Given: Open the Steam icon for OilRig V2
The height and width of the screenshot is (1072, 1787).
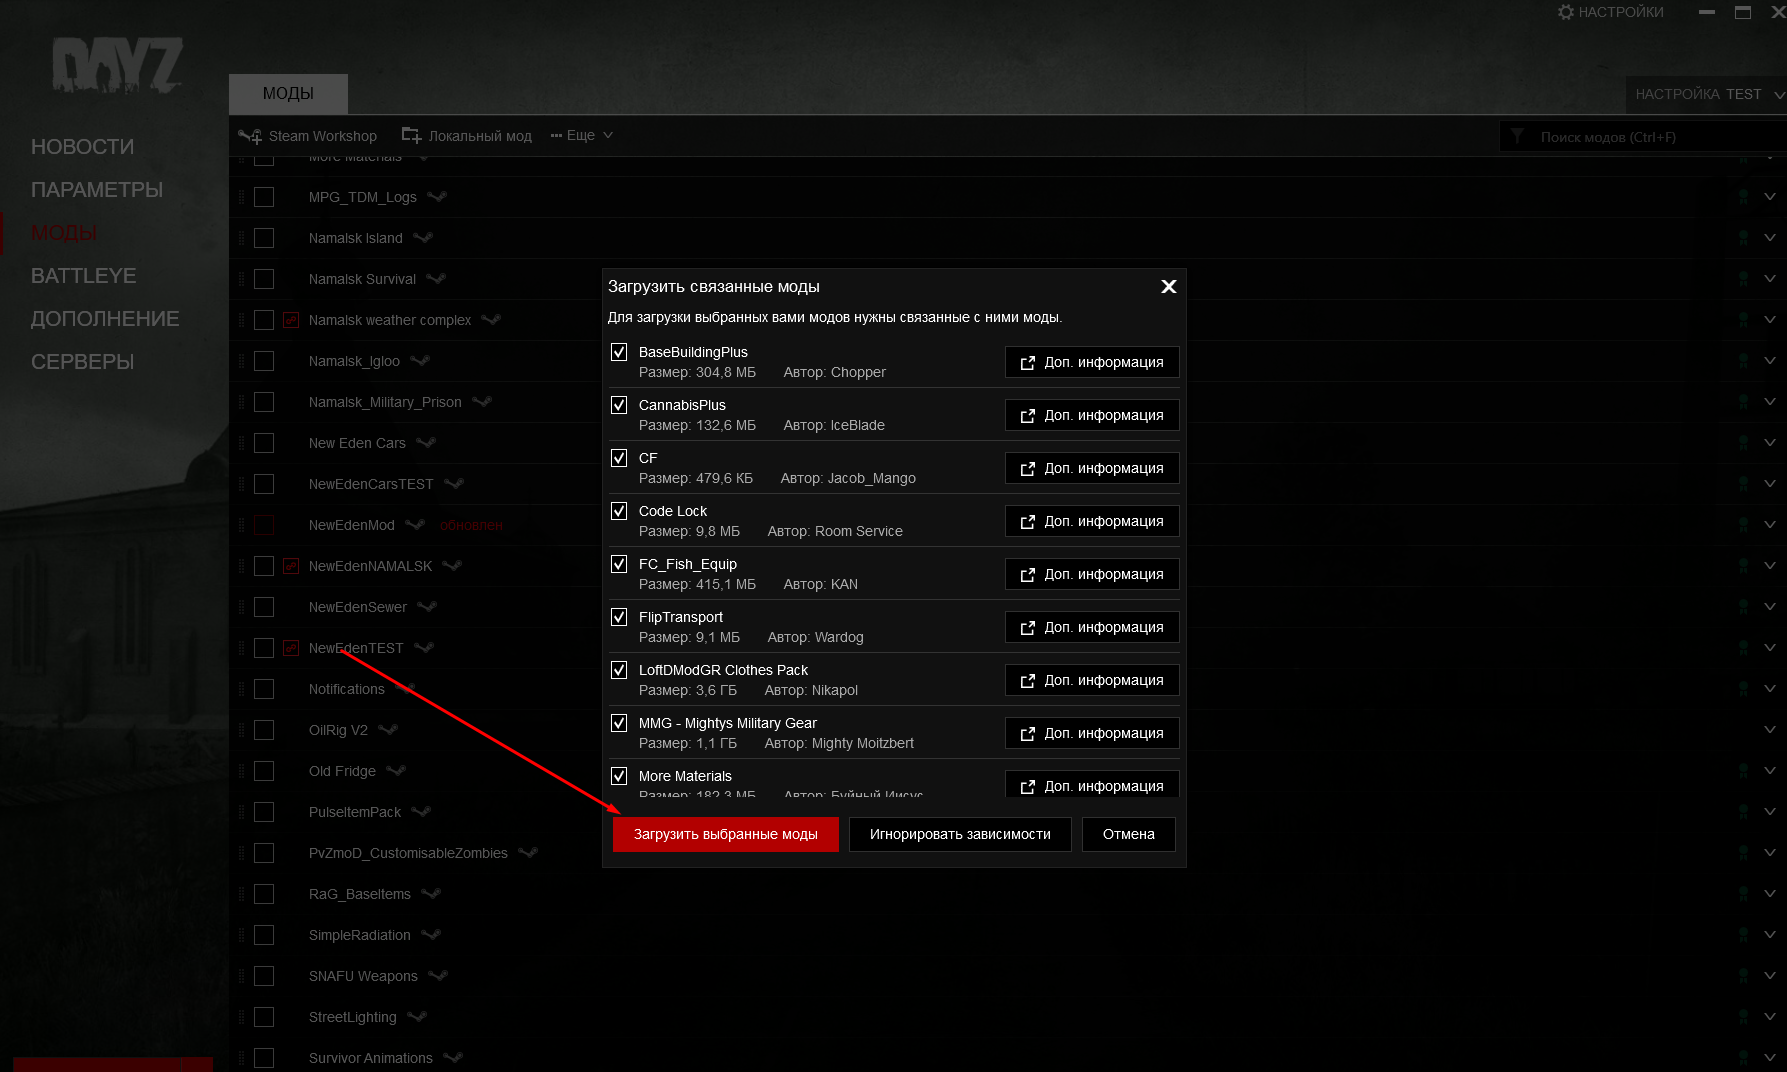Looking at the screenshot, I should tap(388, 730).
